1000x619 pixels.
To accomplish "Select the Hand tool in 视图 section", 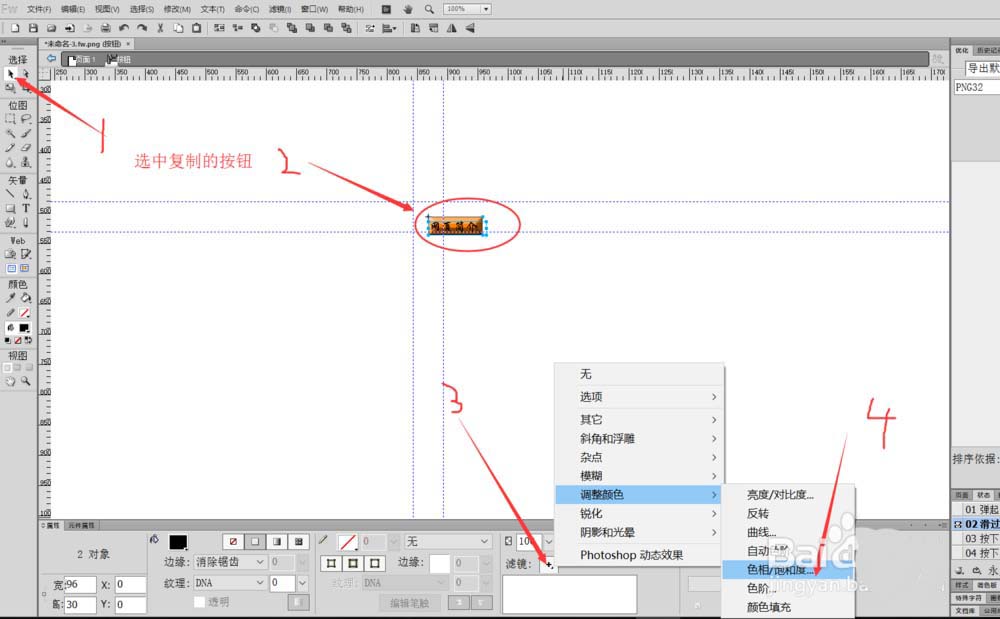I will pos(10,381).
